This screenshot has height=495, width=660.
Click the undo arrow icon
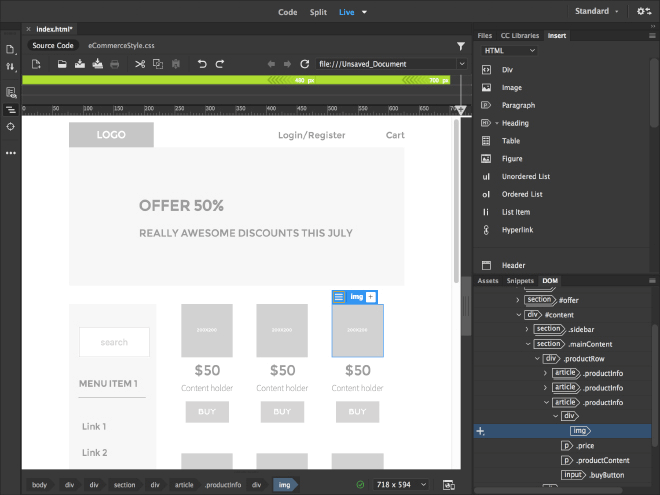coord(202,64)
